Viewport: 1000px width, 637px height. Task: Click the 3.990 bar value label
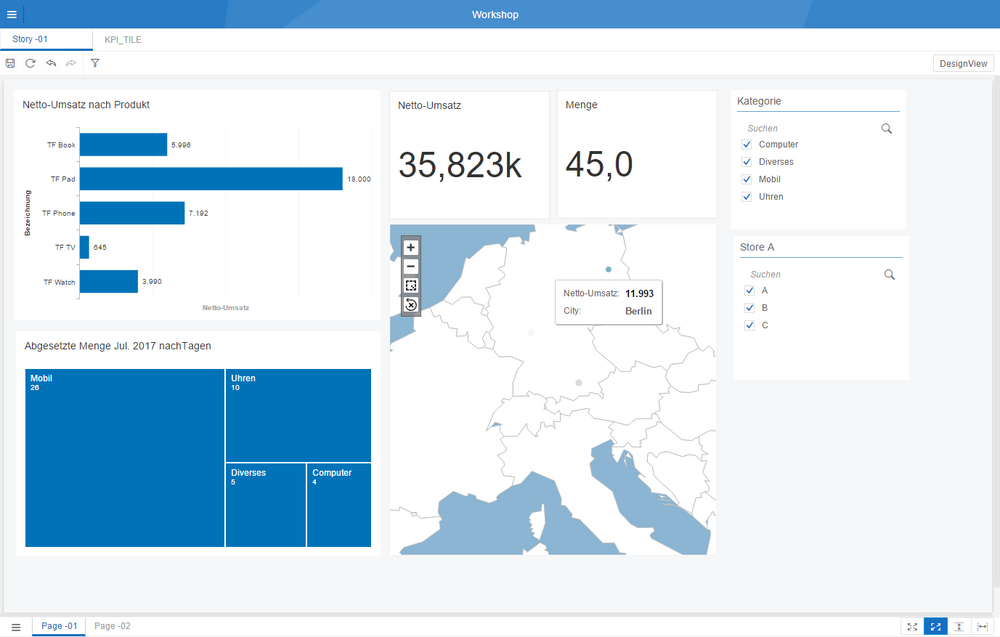coord(152,281)
